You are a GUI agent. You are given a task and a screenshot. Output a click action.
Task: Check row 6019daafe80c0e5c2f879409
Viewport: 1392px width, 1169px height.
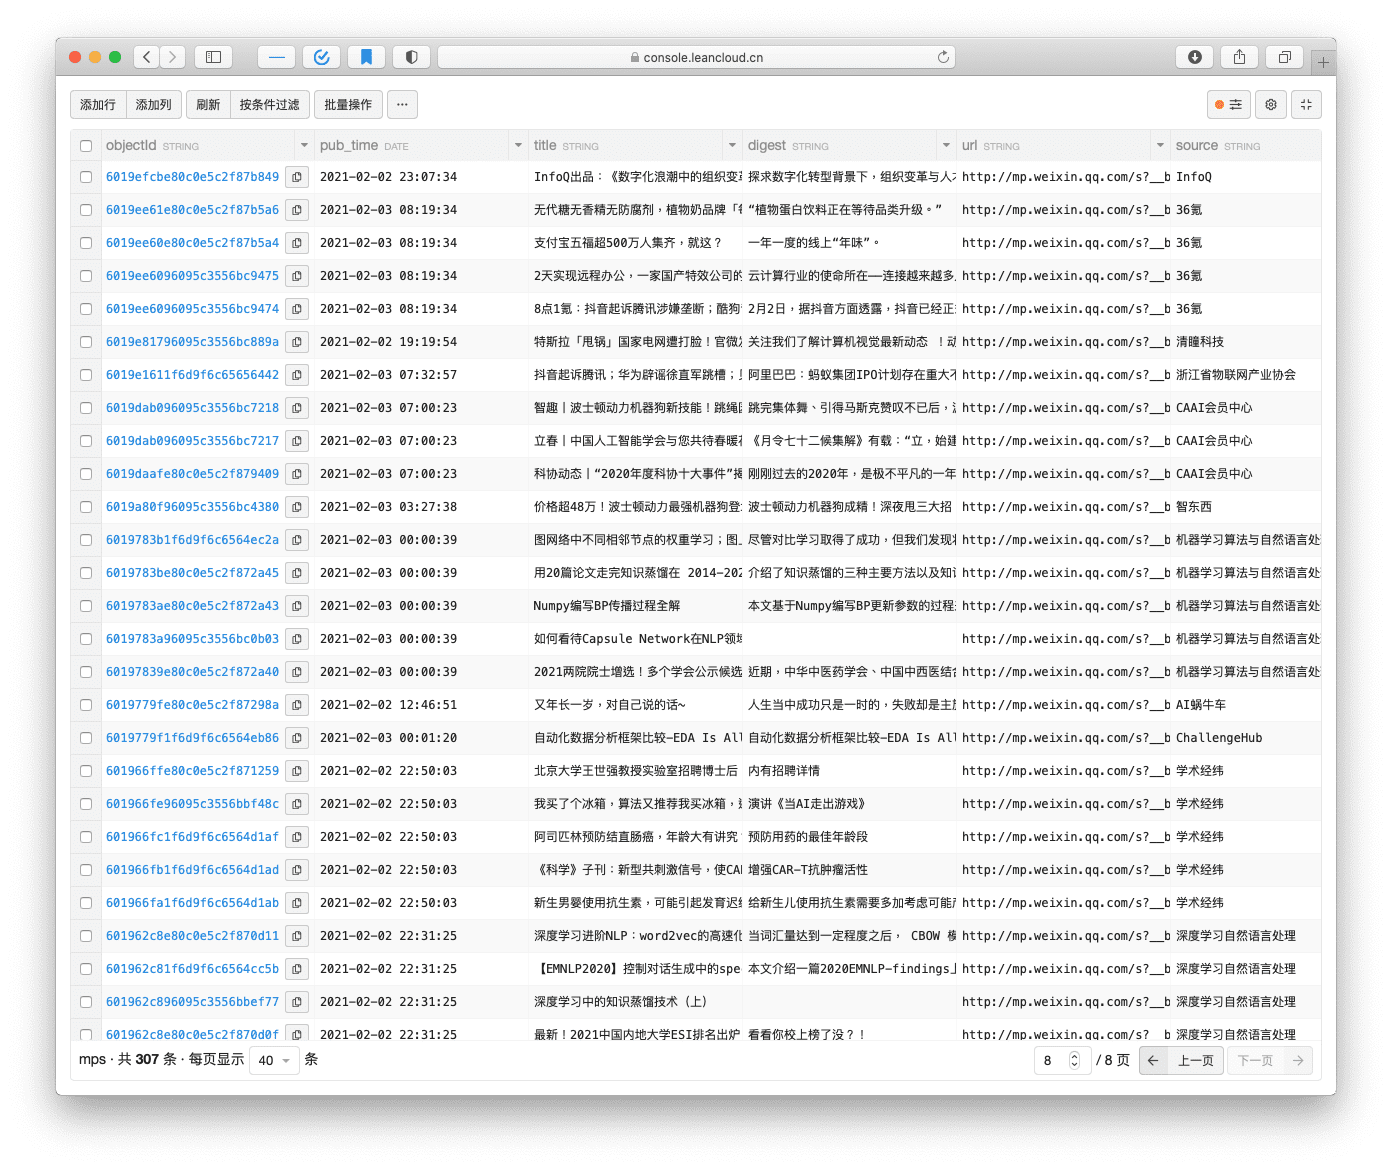click(x=86, y=474)
